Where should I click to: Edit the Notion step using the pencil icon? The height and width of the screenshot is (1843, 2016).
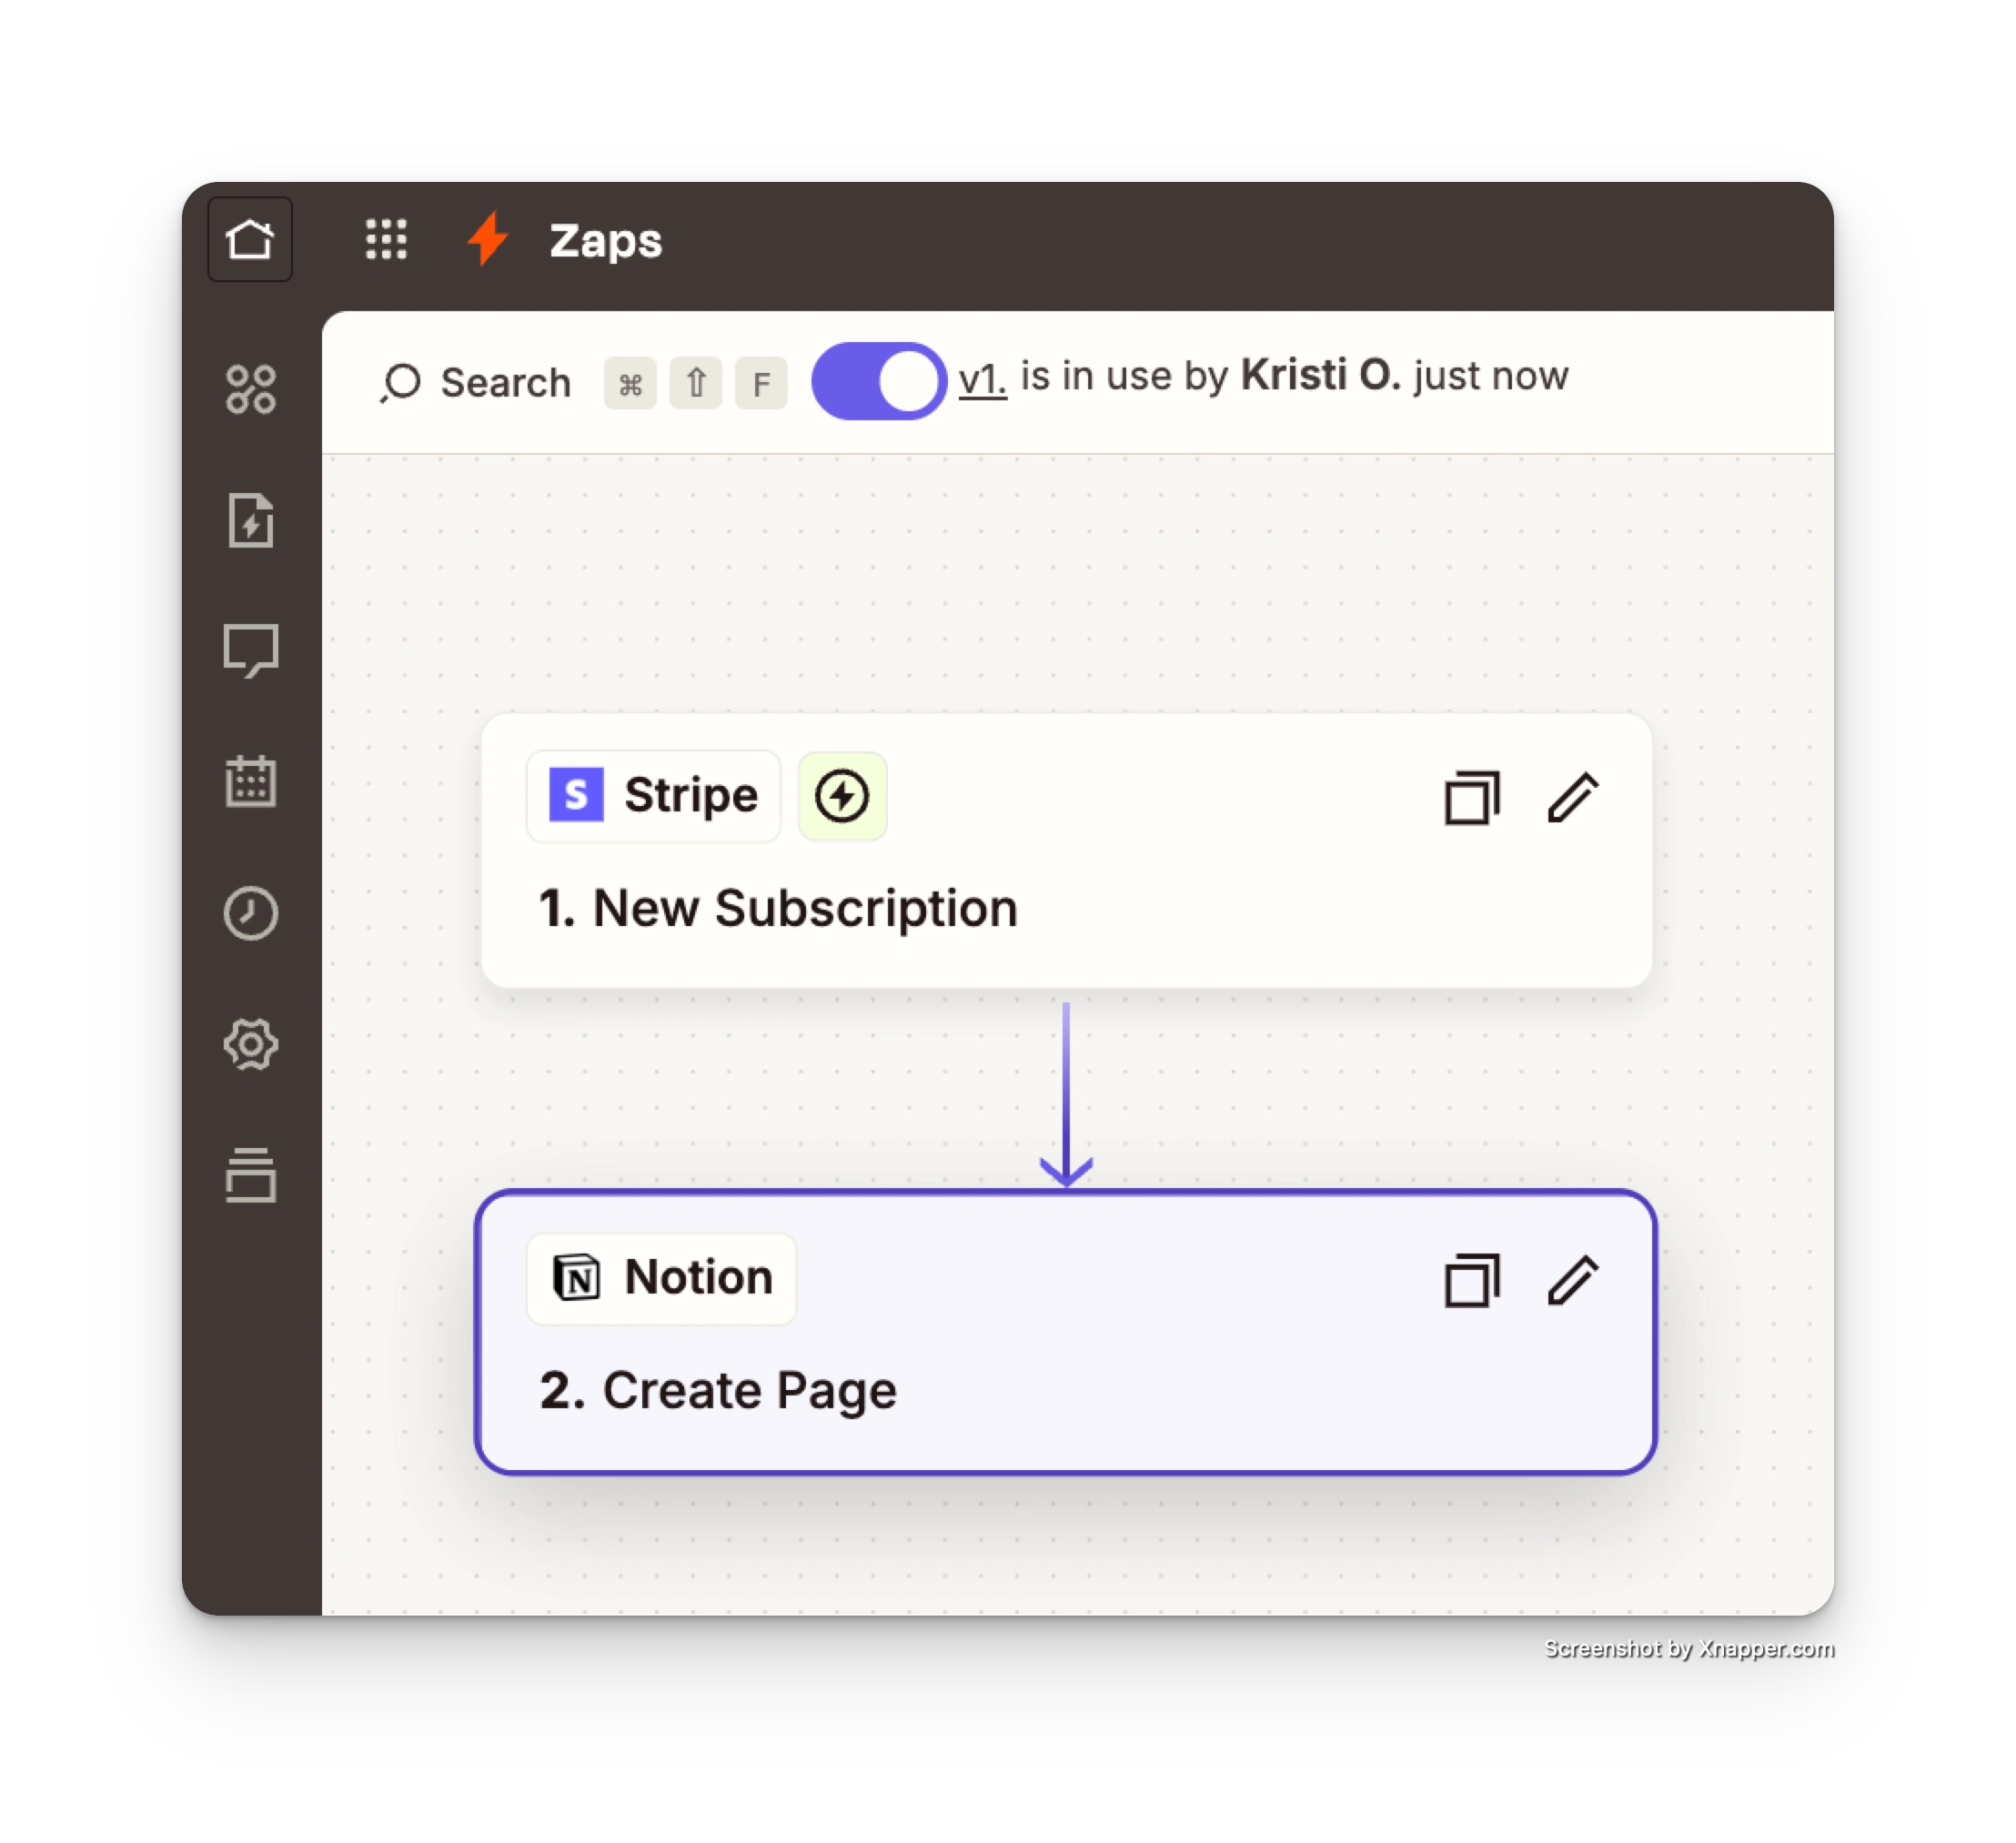click(1572, 1278)
